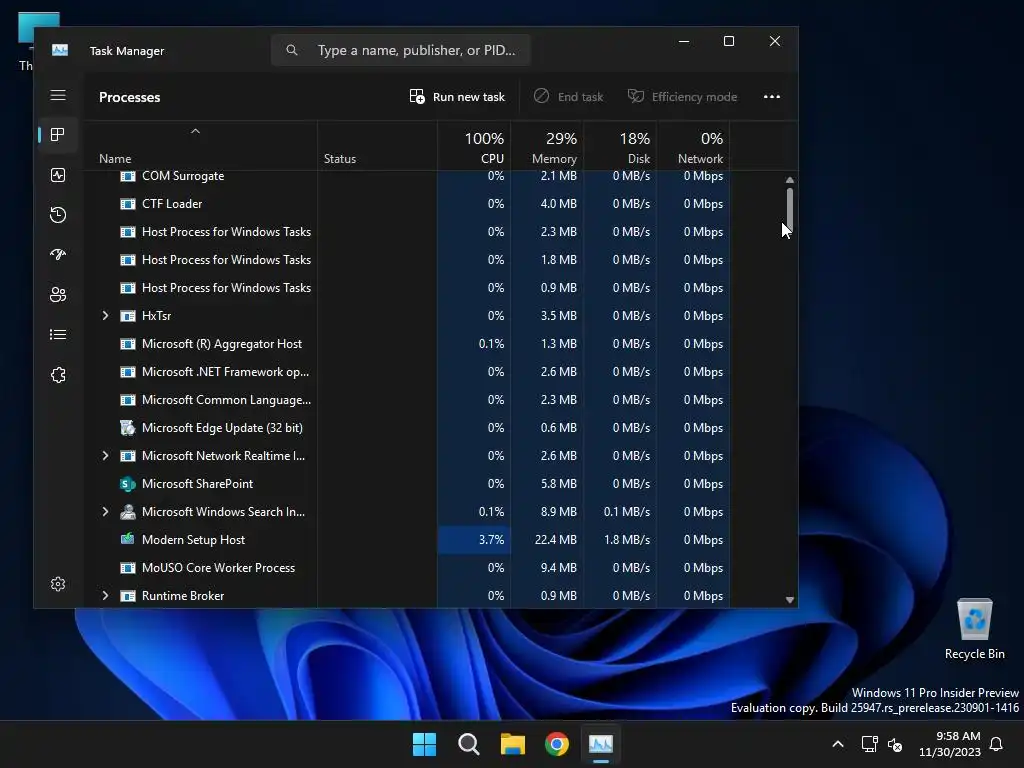Image resolution: width=1024 pixels, height=768 pixels.
Task: Click the Task Manager taskbar icon
Action: [601, 744]
